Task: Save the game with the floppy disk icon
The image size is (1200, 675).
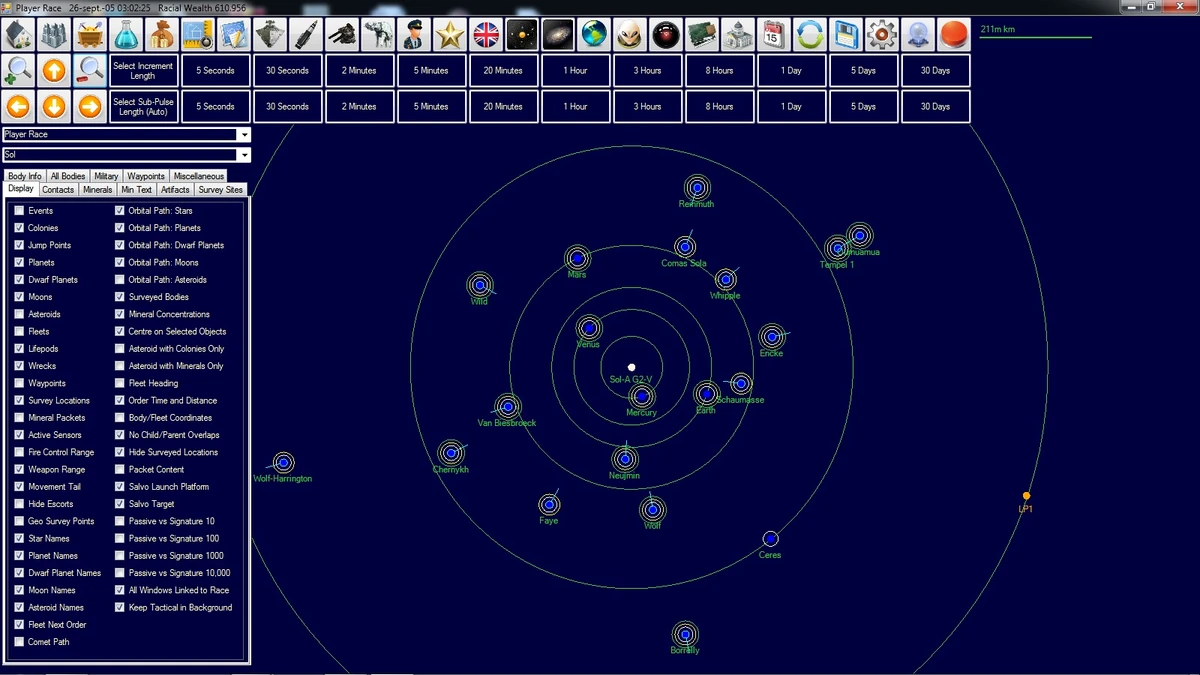Action: coord(845,33)
